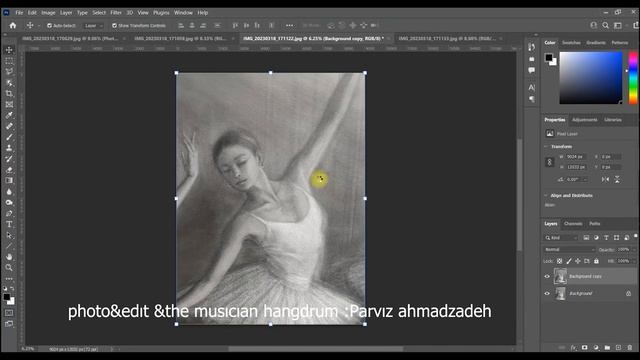
Task: Open the Kind filter dropdown in Layers
Action: [562, 238]
